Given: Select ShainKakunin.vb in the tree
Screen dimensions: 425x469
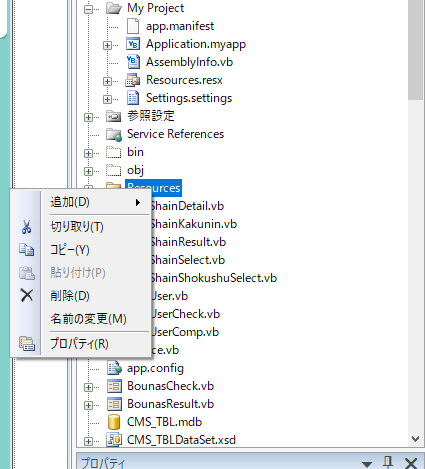Looking at the screenshot, I should pos(193,224).
